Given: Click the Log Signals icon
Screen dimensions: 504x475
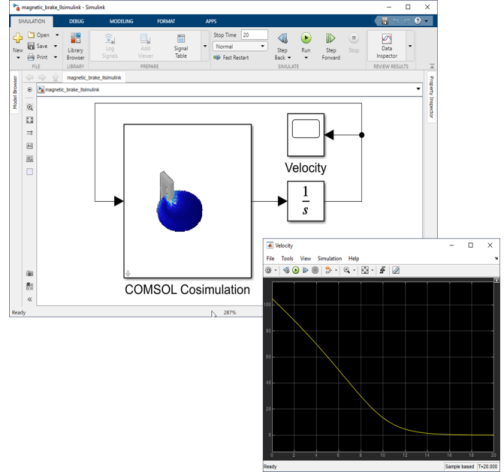Looking at the screenshot, I should pos(110,38).
